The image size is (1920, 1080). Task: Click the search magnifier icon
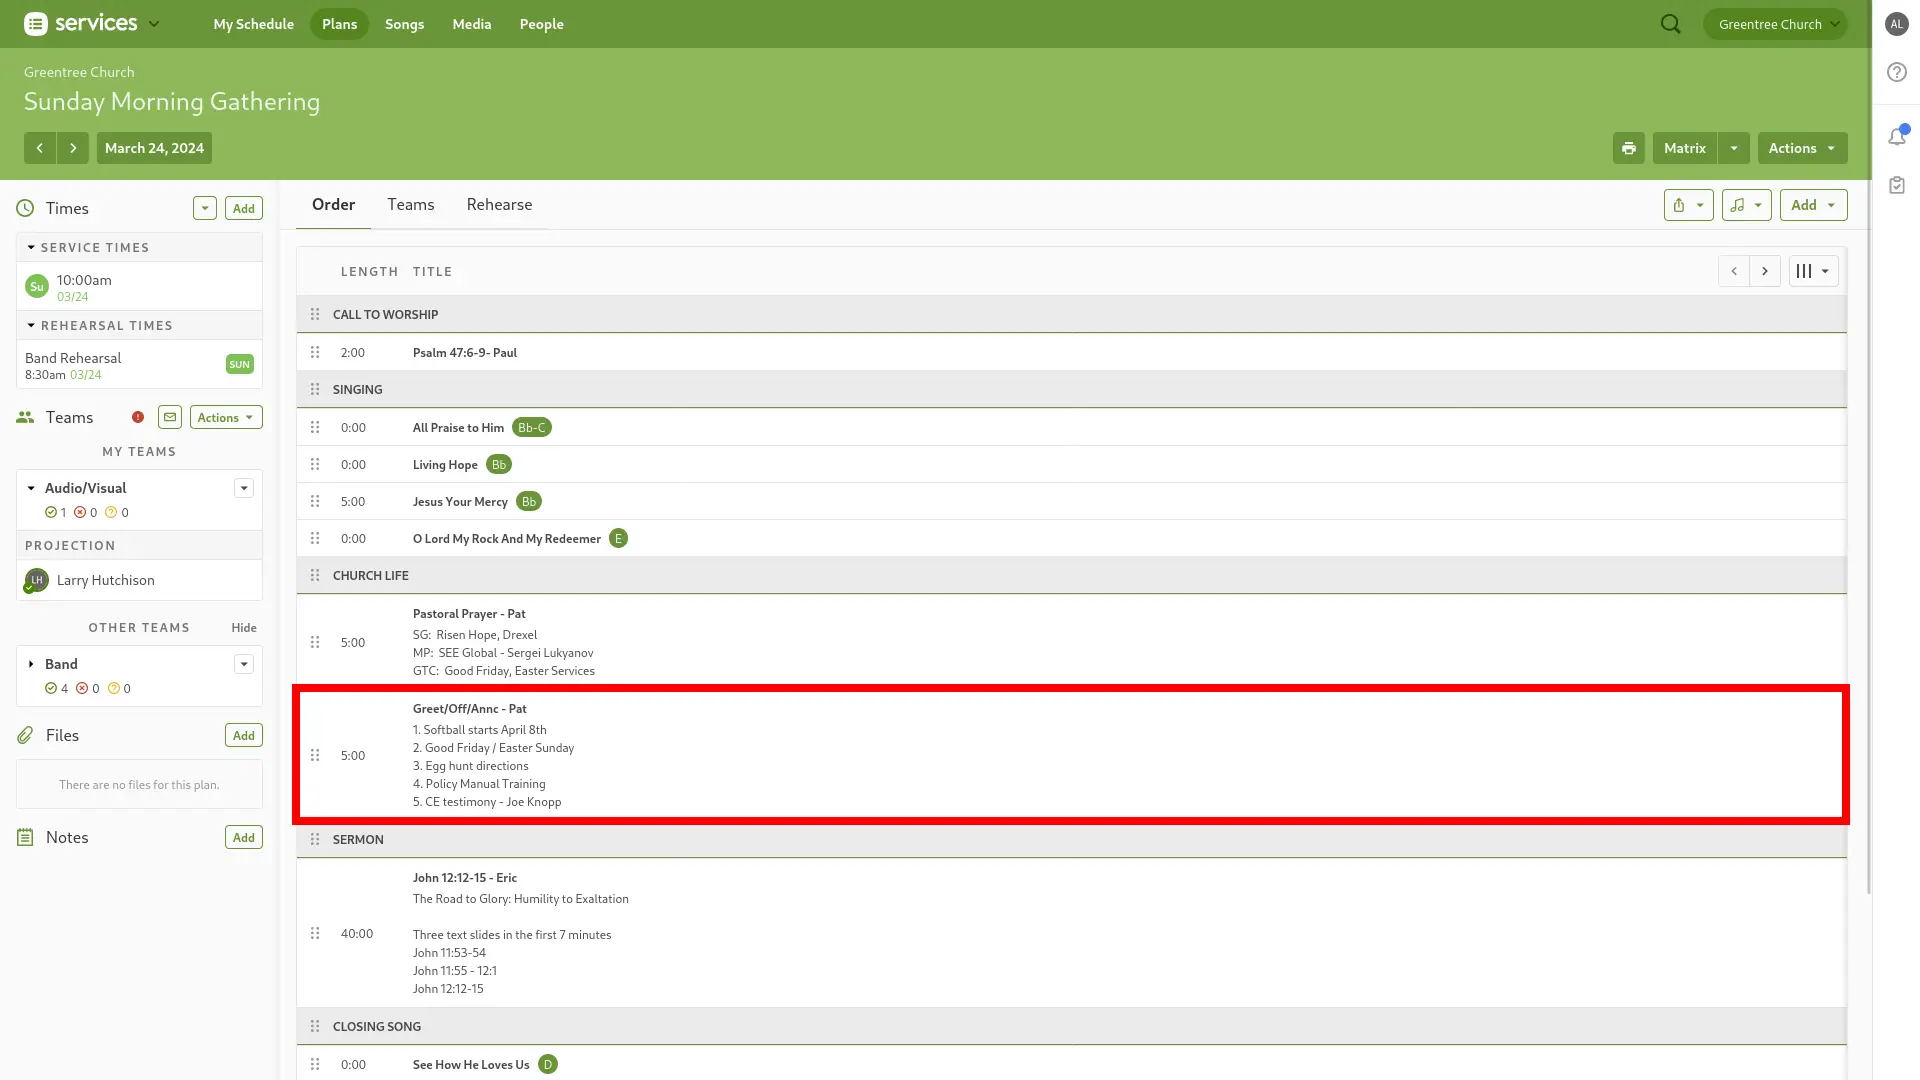coord(1670,24)
